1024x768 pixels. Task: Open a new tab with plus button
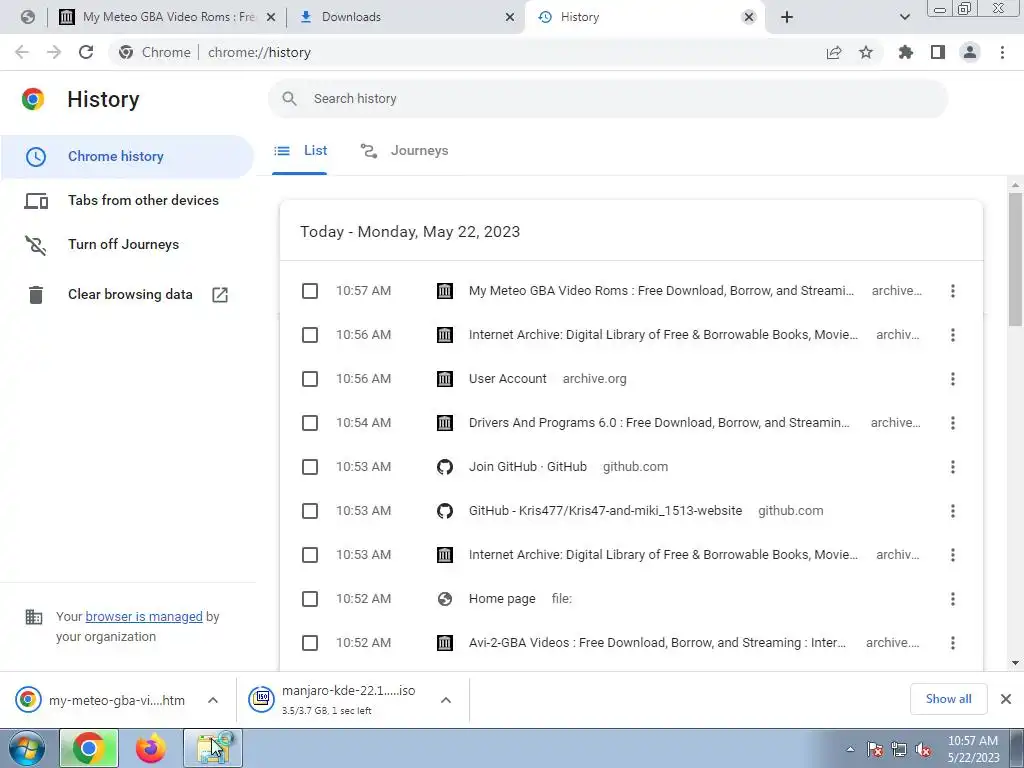[x=787, y=17]
